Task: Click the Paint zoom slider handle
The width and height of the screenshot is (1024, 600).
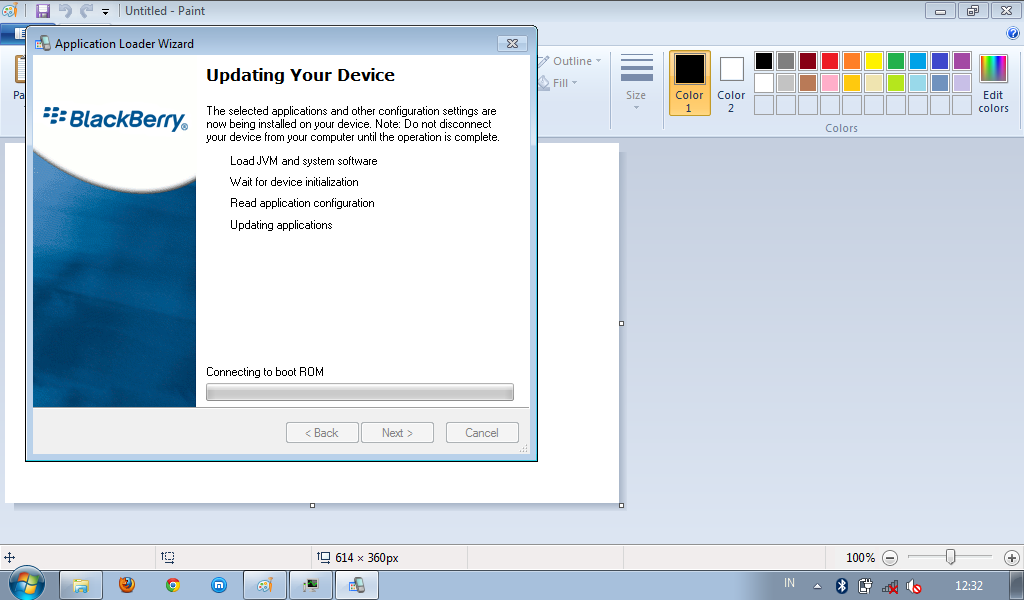Action: tap(951, 557)
